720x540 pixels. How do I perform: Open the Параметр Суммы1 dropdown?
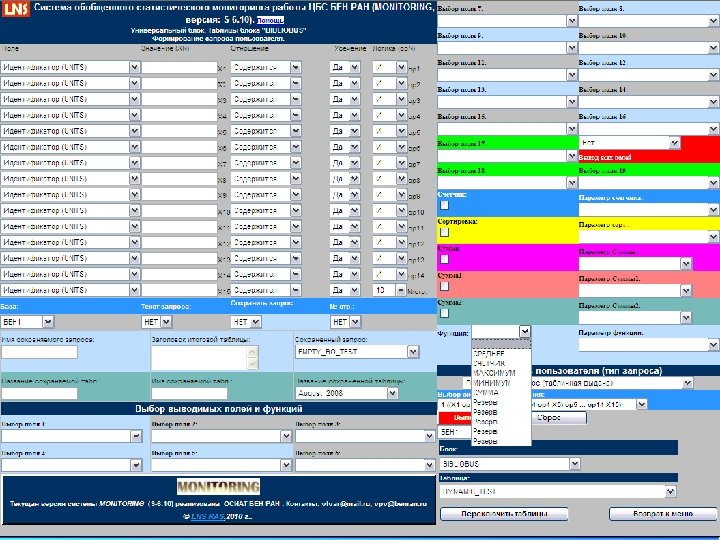(635, 291)
